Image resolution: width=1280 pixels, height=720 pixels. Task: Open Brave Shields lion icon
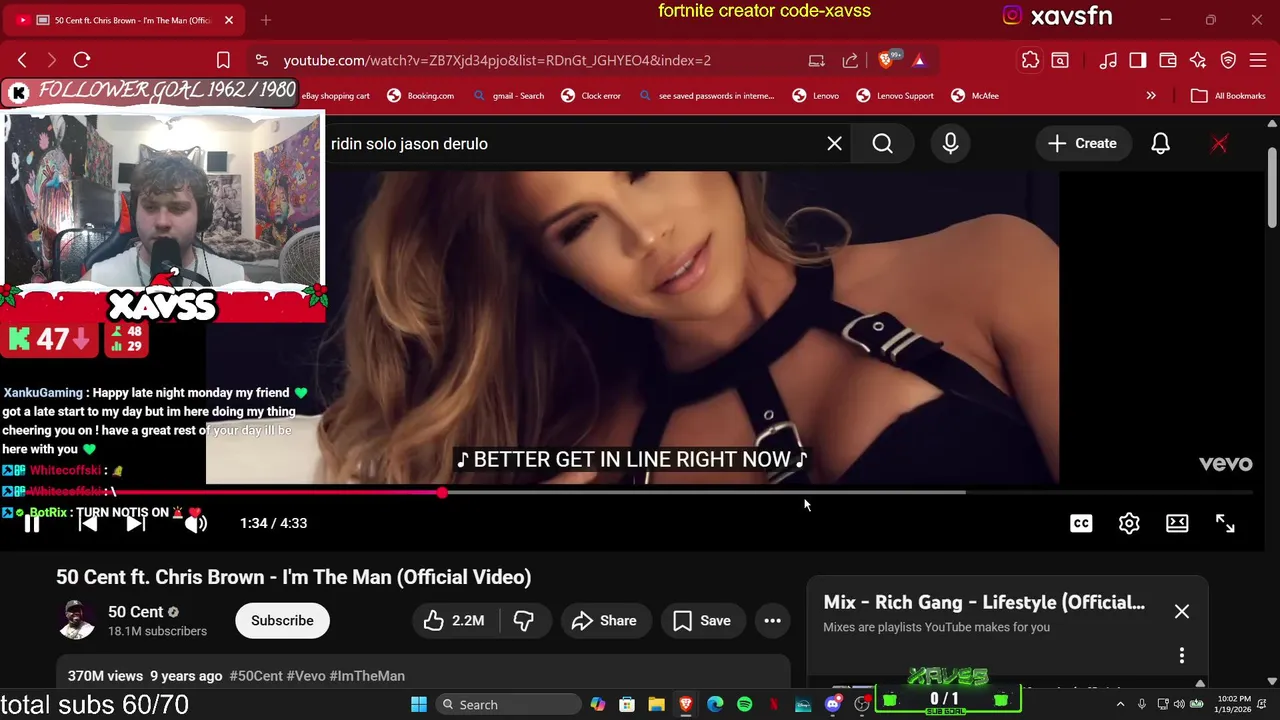[886, 60]
